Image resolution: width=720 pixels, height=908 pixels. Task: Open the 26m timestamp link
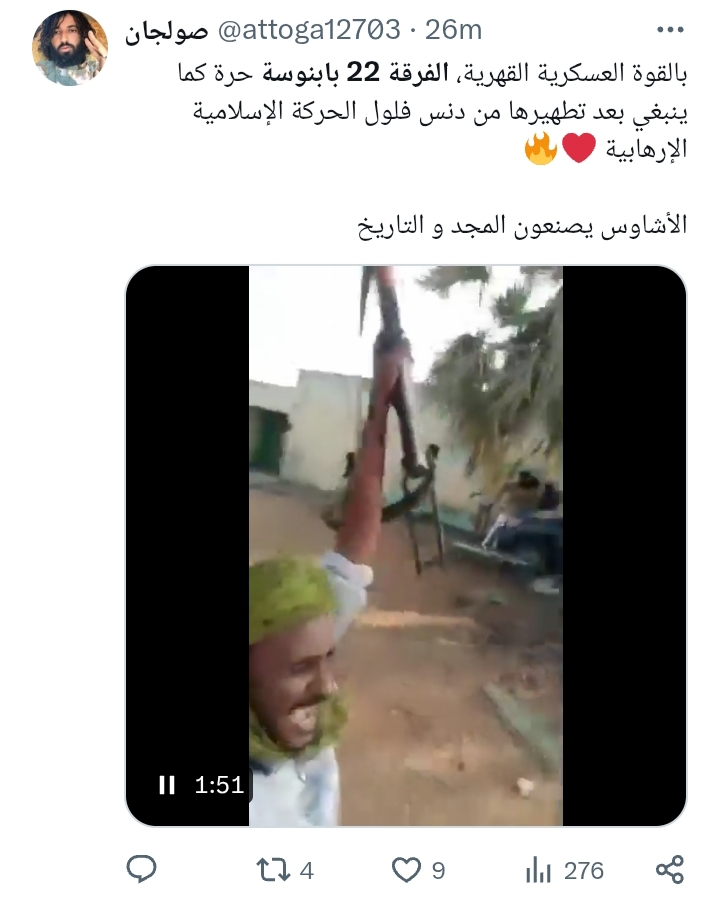click(454, 30)
